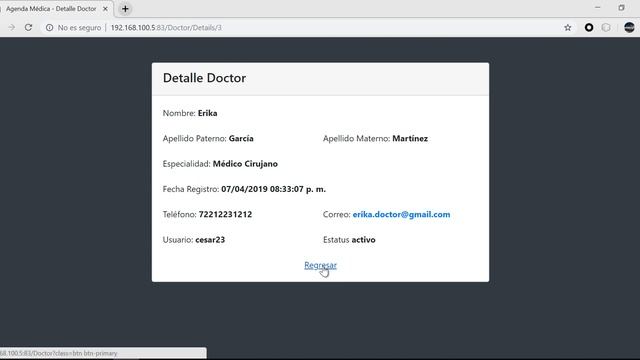Viewport: 640px width, 360px height.
Task: Reload the page with the refresh icon
Action: click(28, 27)
